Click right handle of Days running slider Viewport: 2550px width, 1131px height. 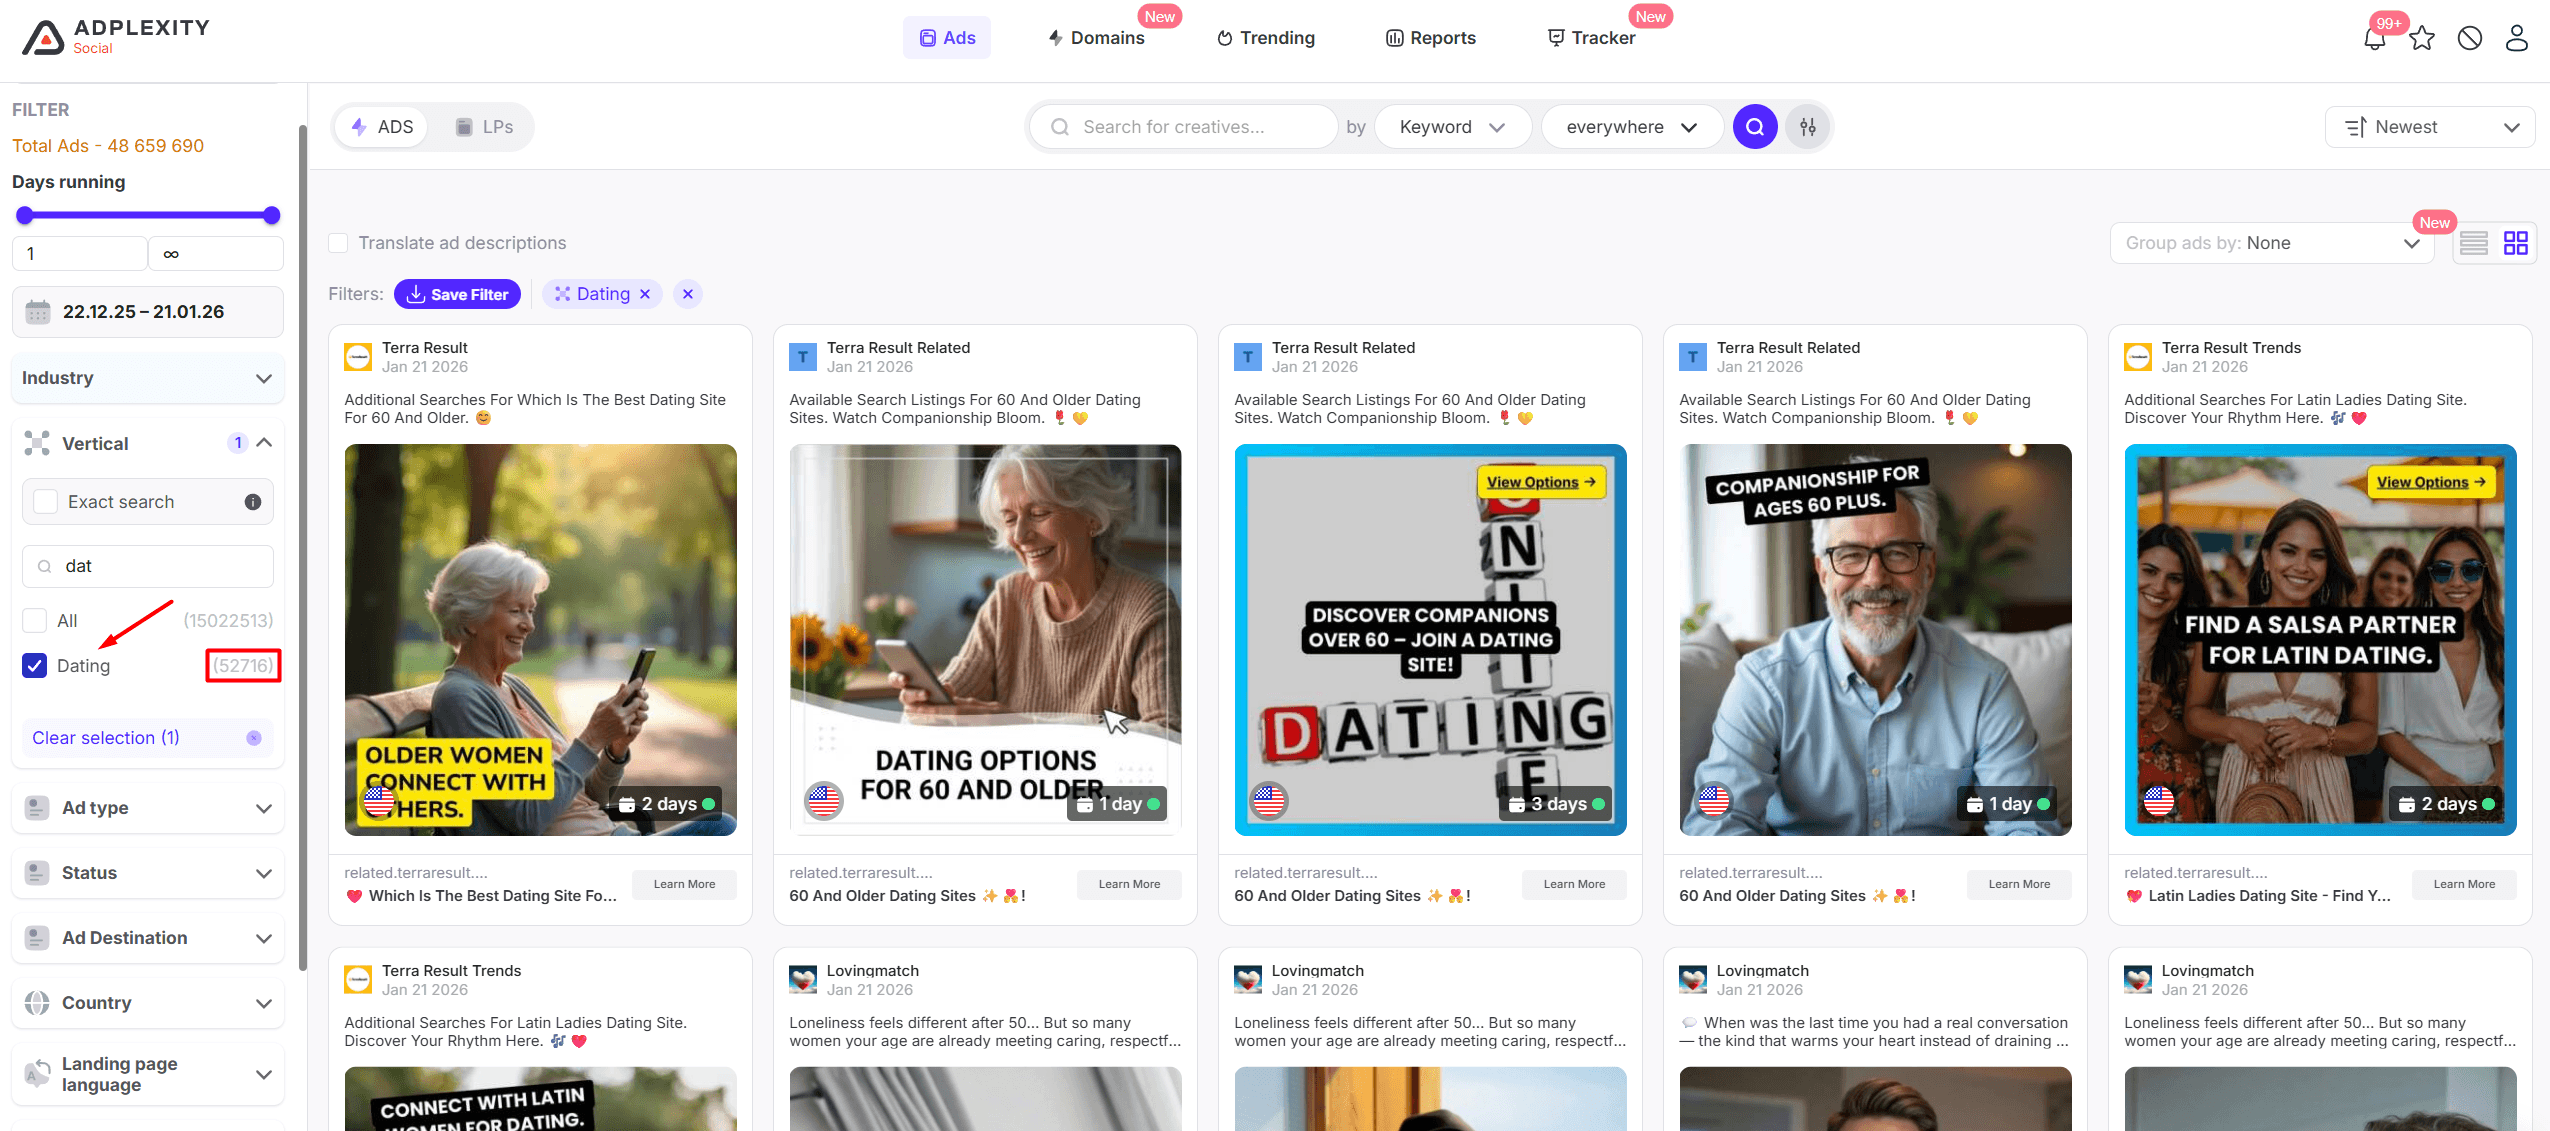tap(271, 215)
